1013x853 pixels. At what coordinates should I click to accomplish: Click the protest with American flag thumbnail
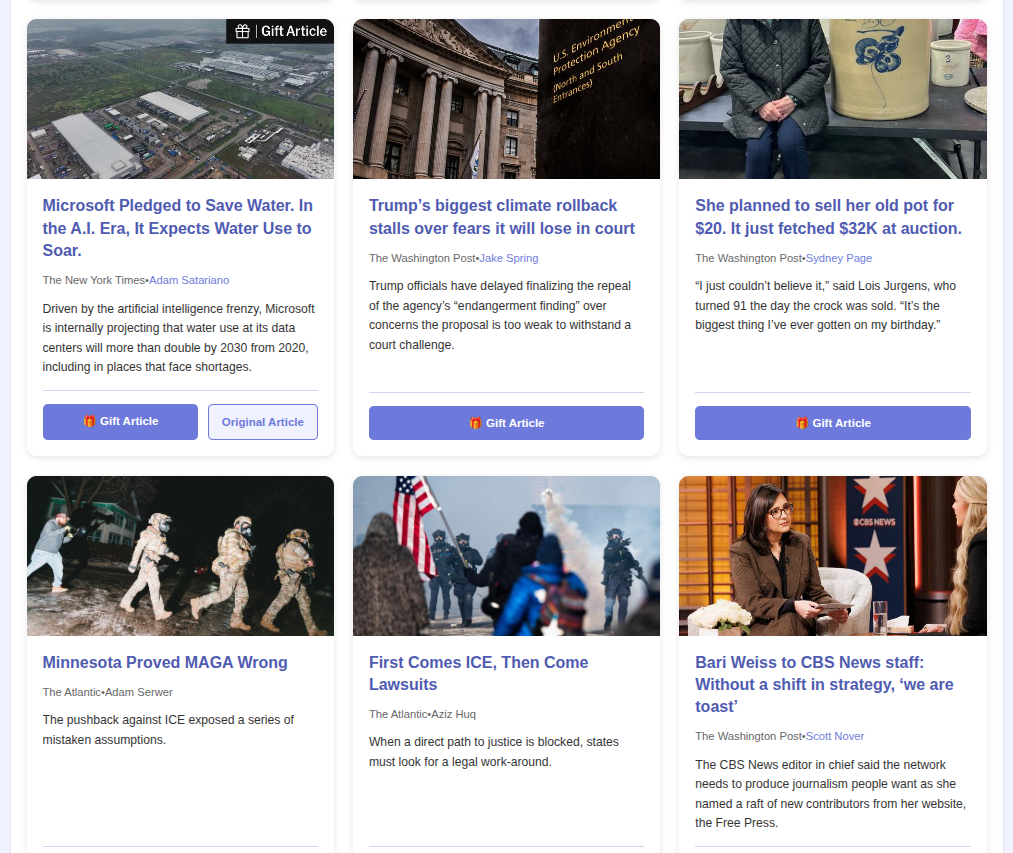pos(506,556)
